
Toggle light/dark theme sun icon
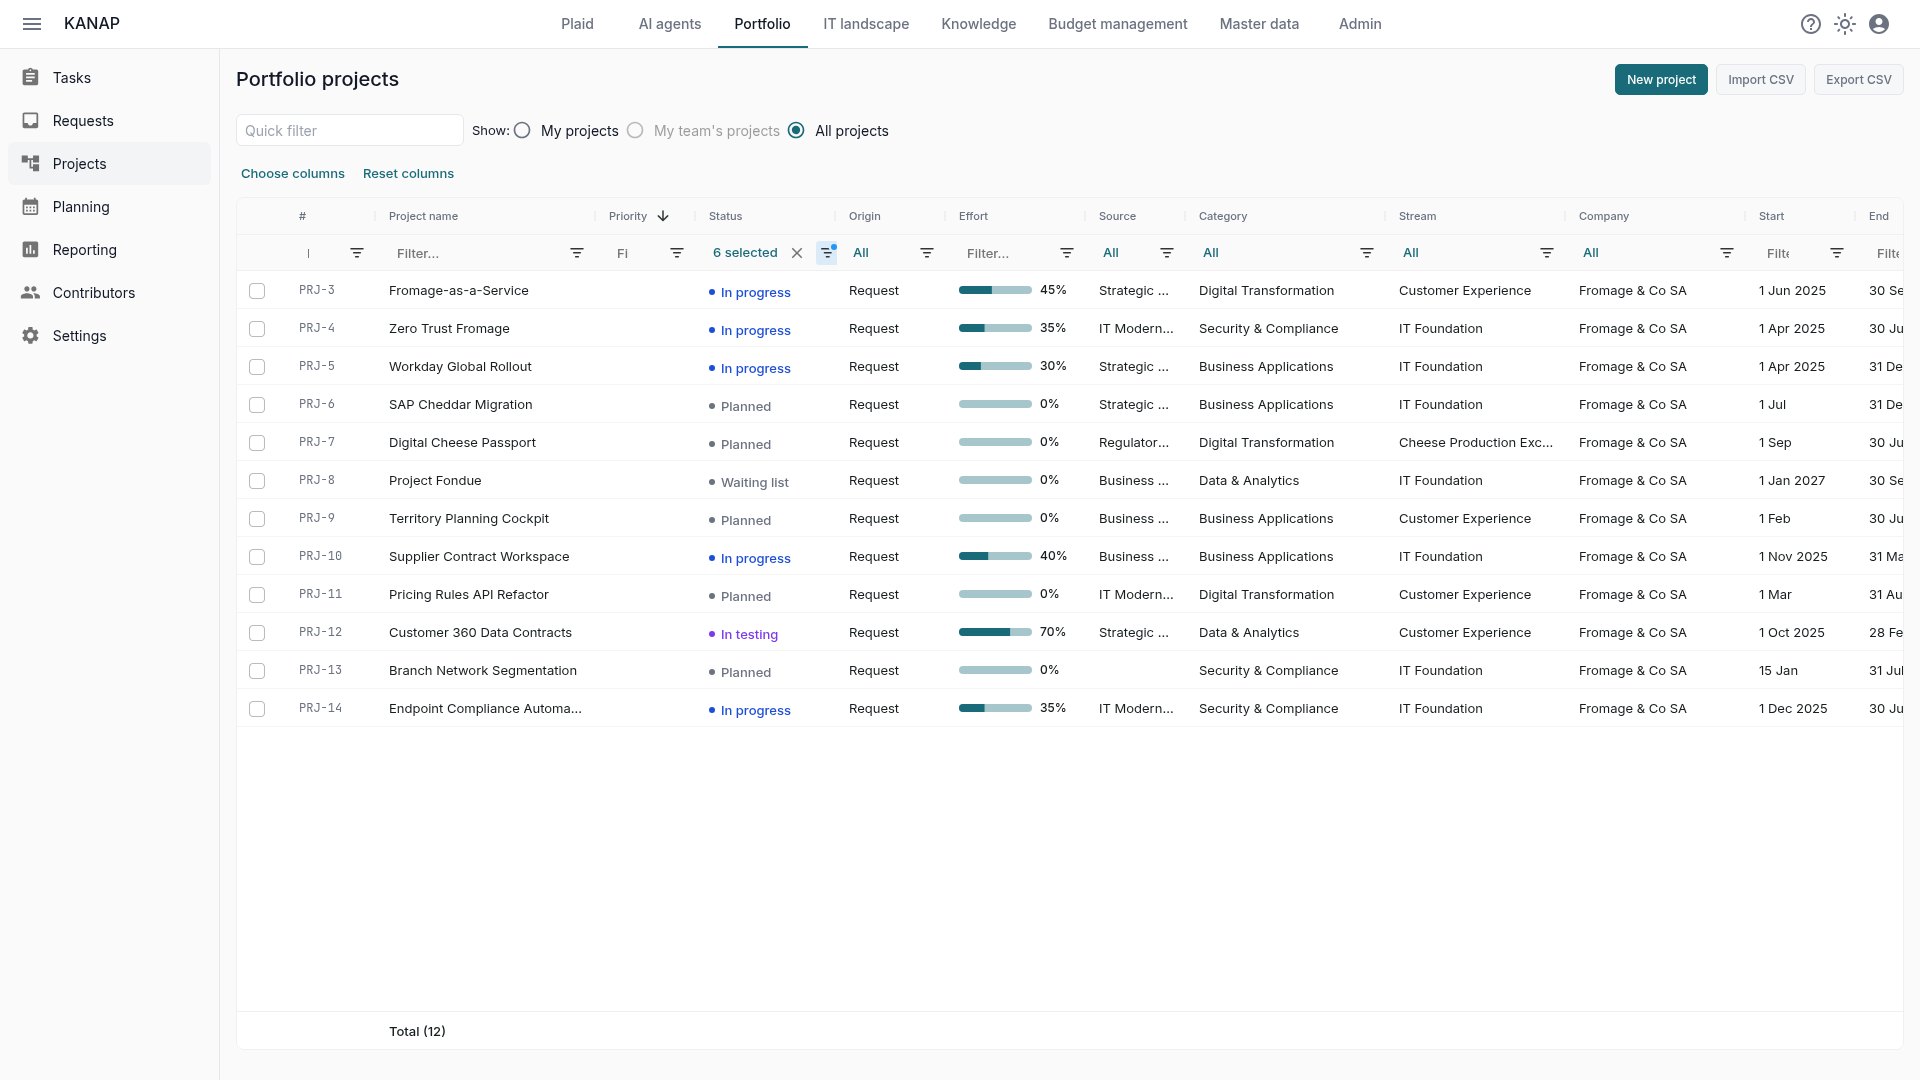pyautogui.click(x=1845, y=24)
